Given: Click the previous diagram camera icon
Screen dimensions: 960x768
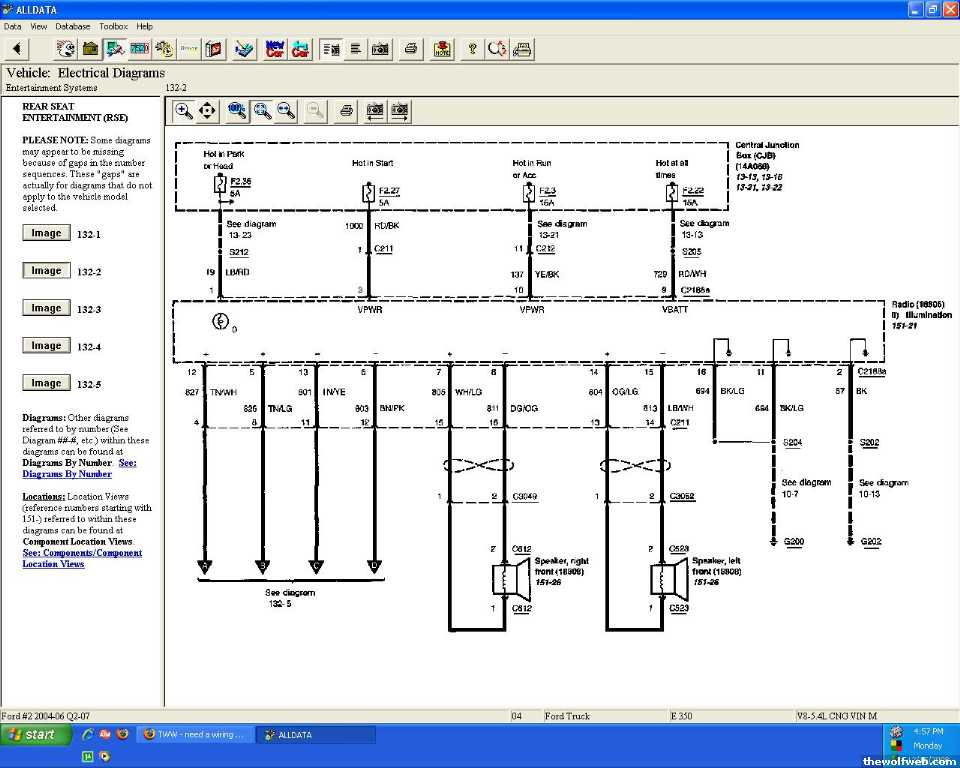Looking at the screenshot, I should (375, 111).
